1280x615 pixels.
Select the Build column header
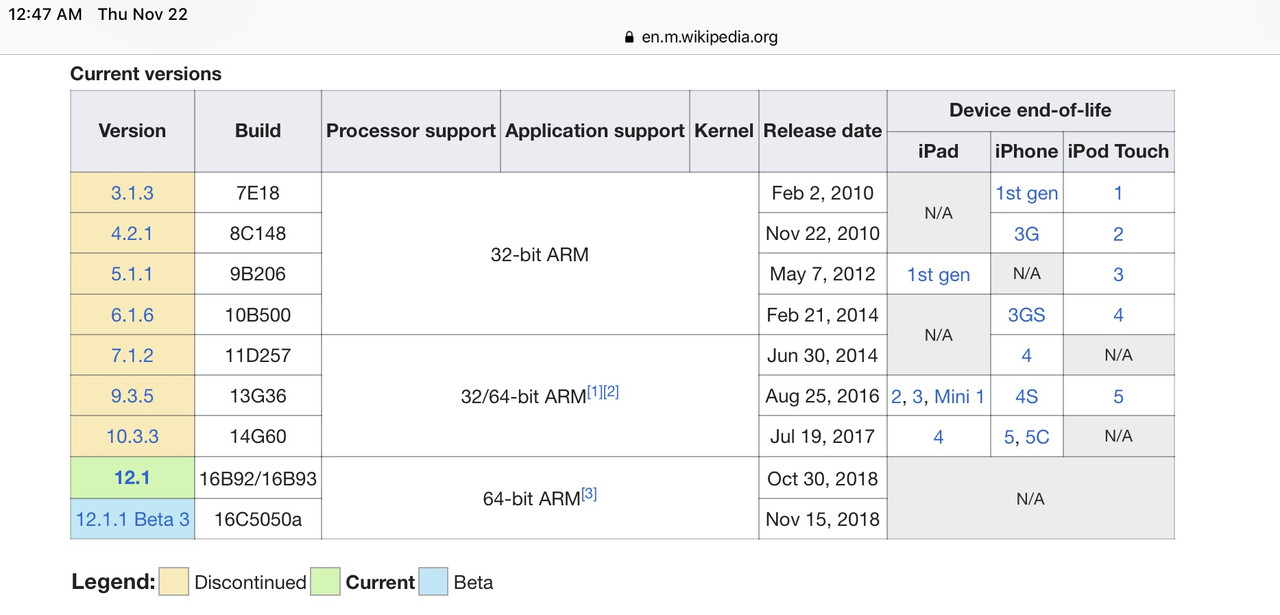point(258,130)
